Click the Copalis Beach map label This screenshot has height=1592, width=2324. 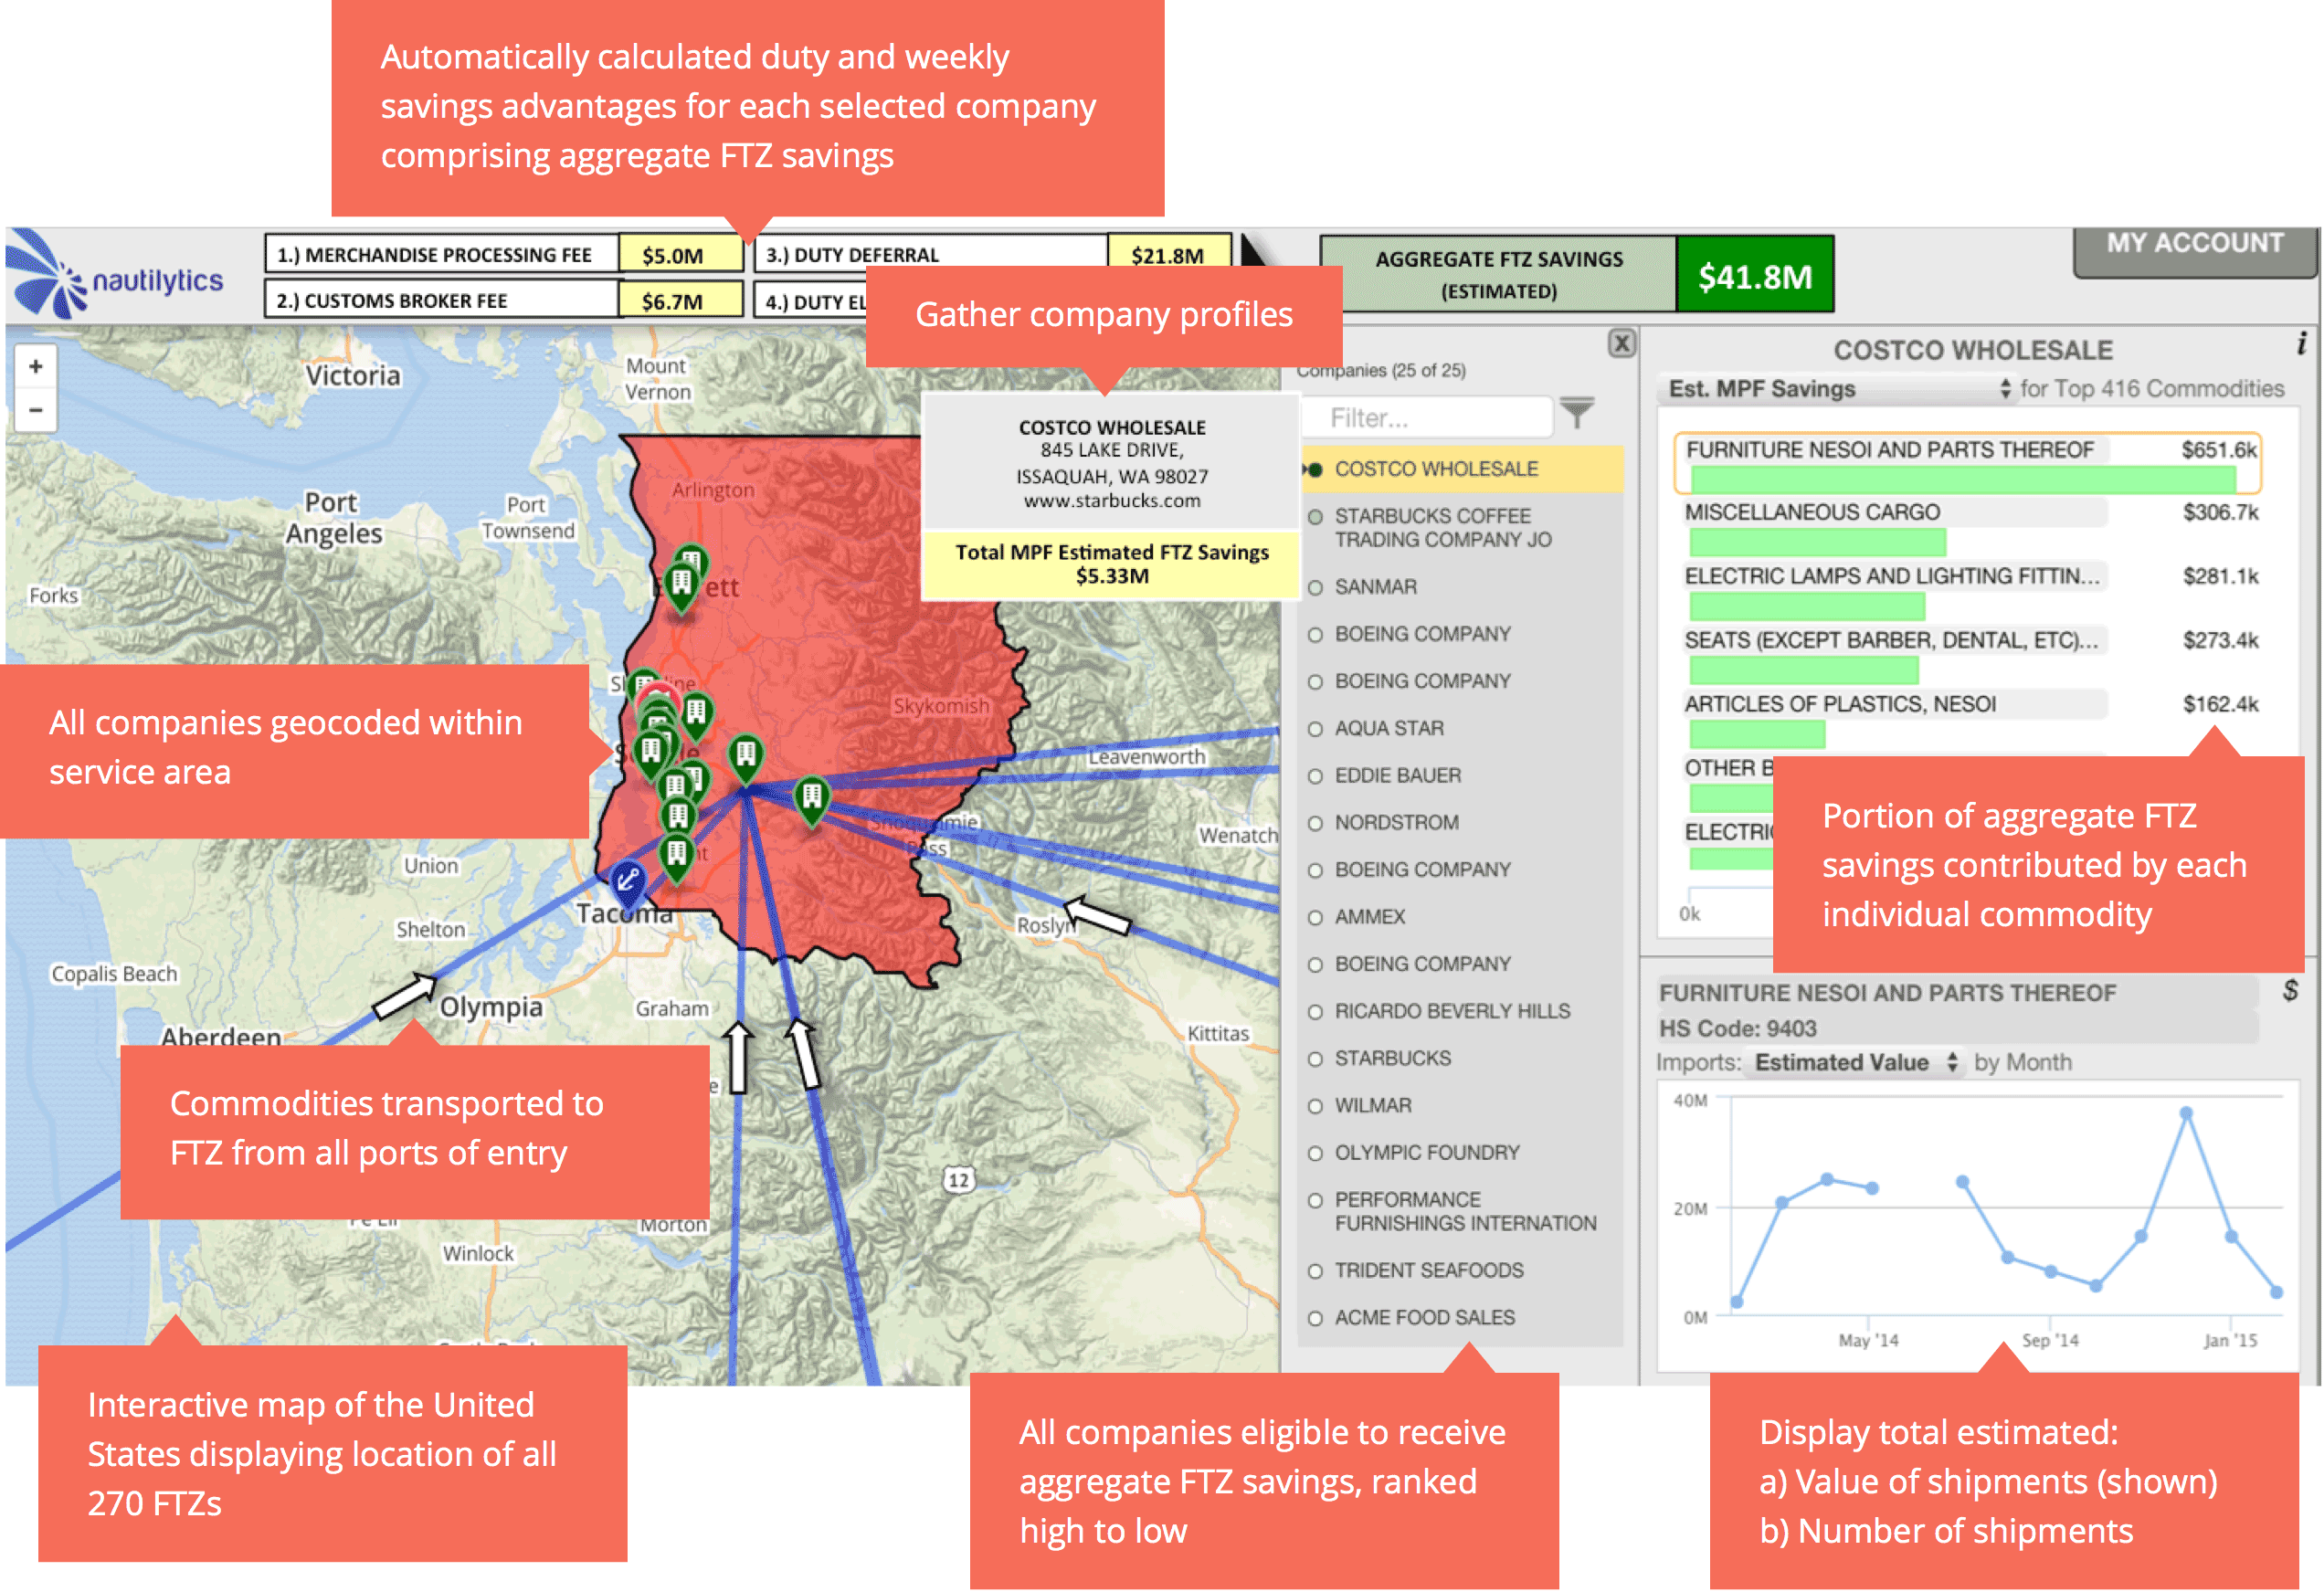click(114, 974)
